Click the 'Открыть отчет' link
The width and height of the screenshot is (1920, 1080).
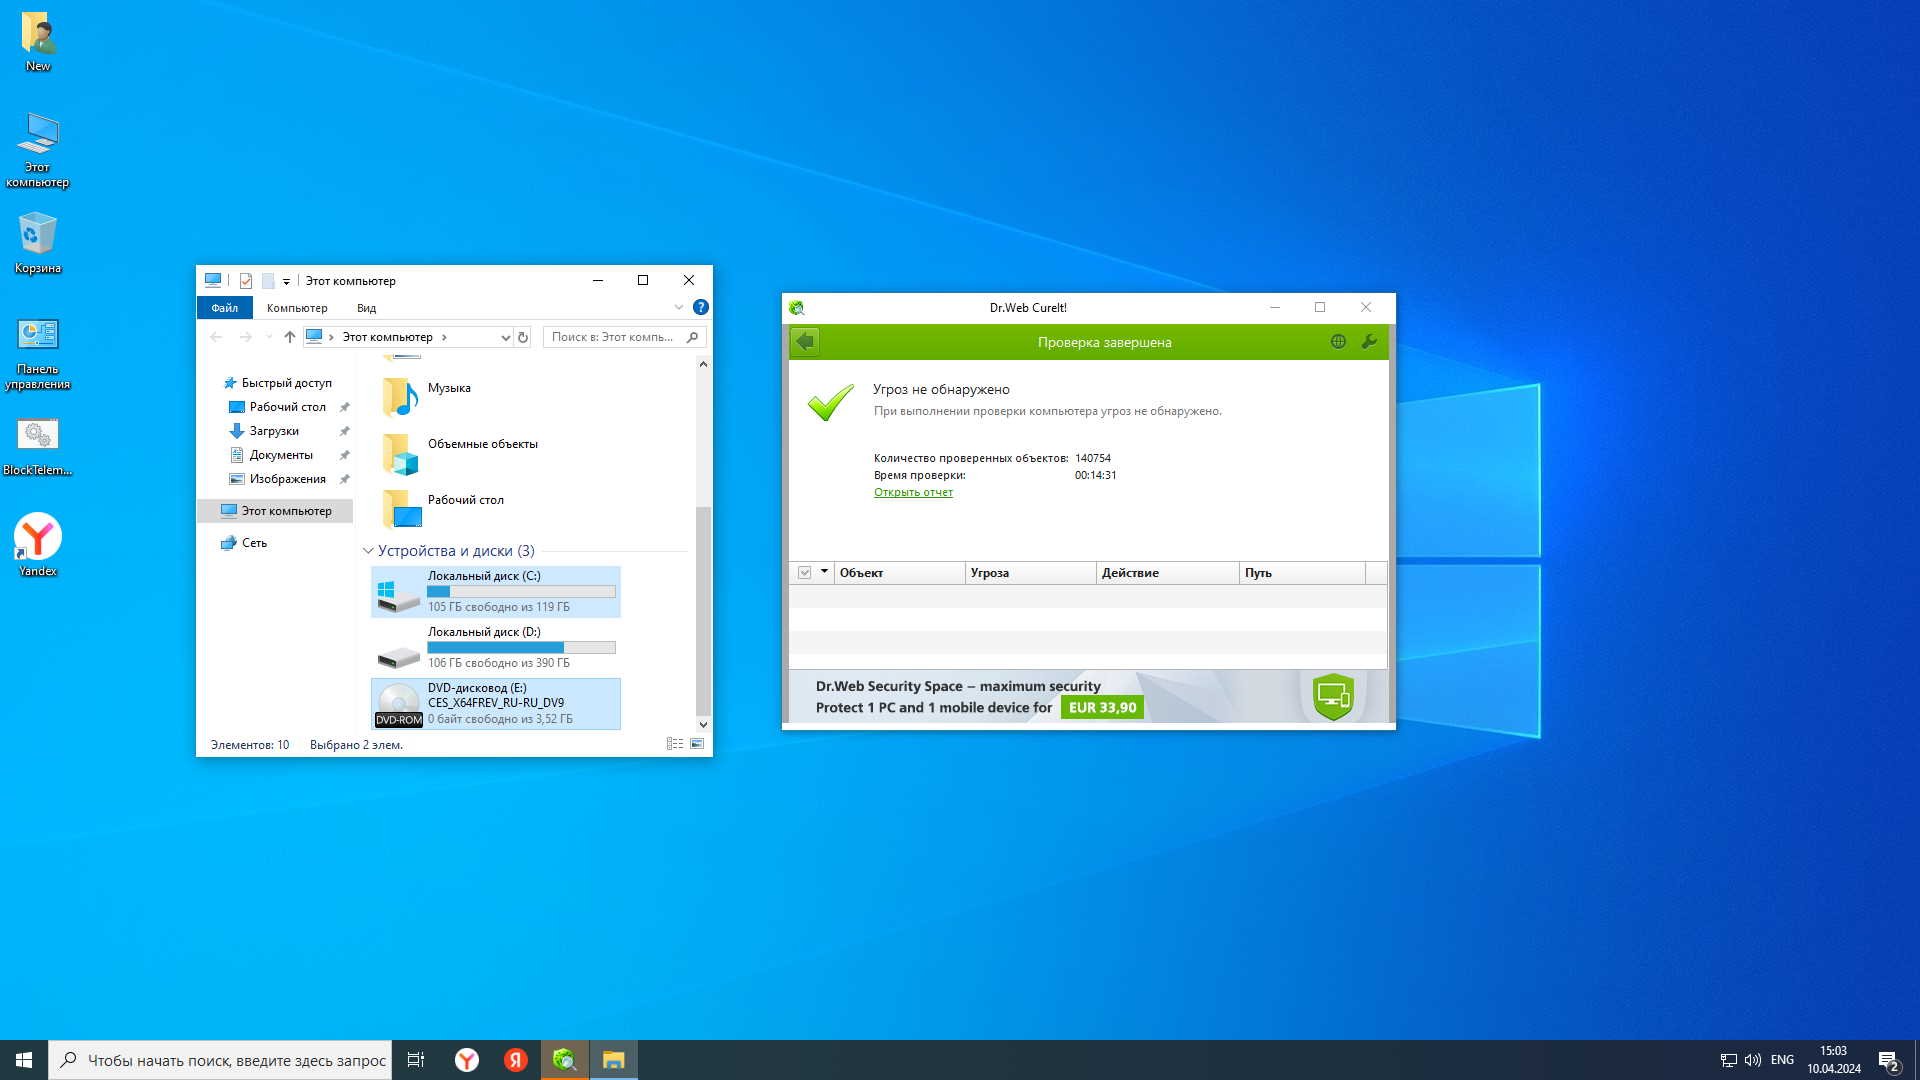point(913,492)
